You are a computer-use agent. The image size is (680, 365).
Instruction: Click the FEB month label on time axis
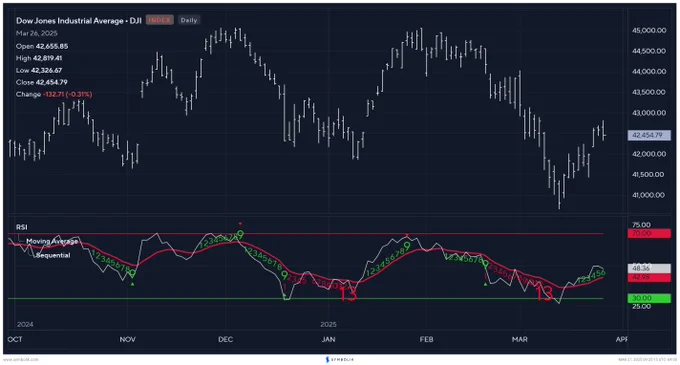point(426,339)
